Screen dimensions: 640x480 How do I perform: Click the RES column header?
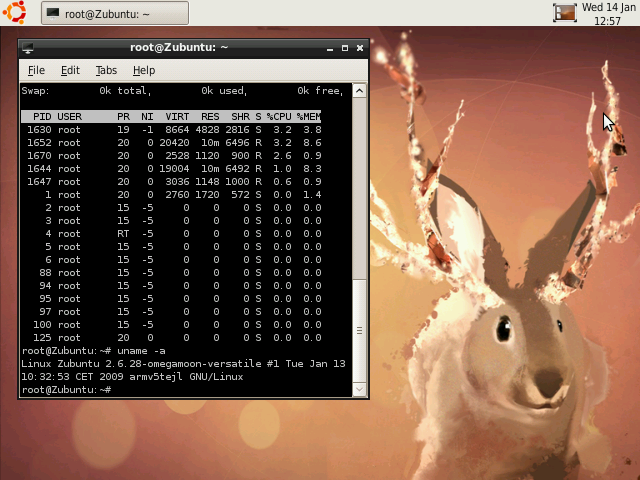210,117
